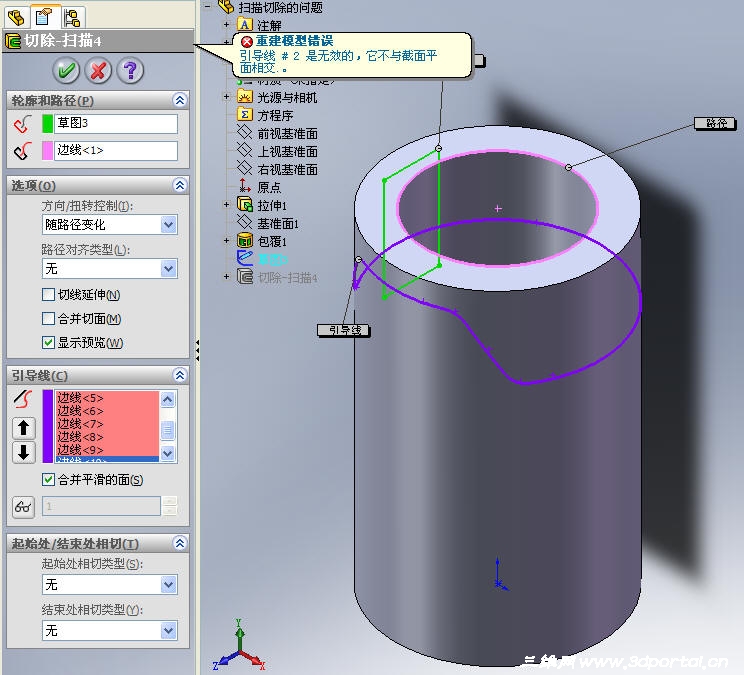This screenshot has height=675, width=744.
Task: Expand the 注解 tree node
Action: coord(226,24)
